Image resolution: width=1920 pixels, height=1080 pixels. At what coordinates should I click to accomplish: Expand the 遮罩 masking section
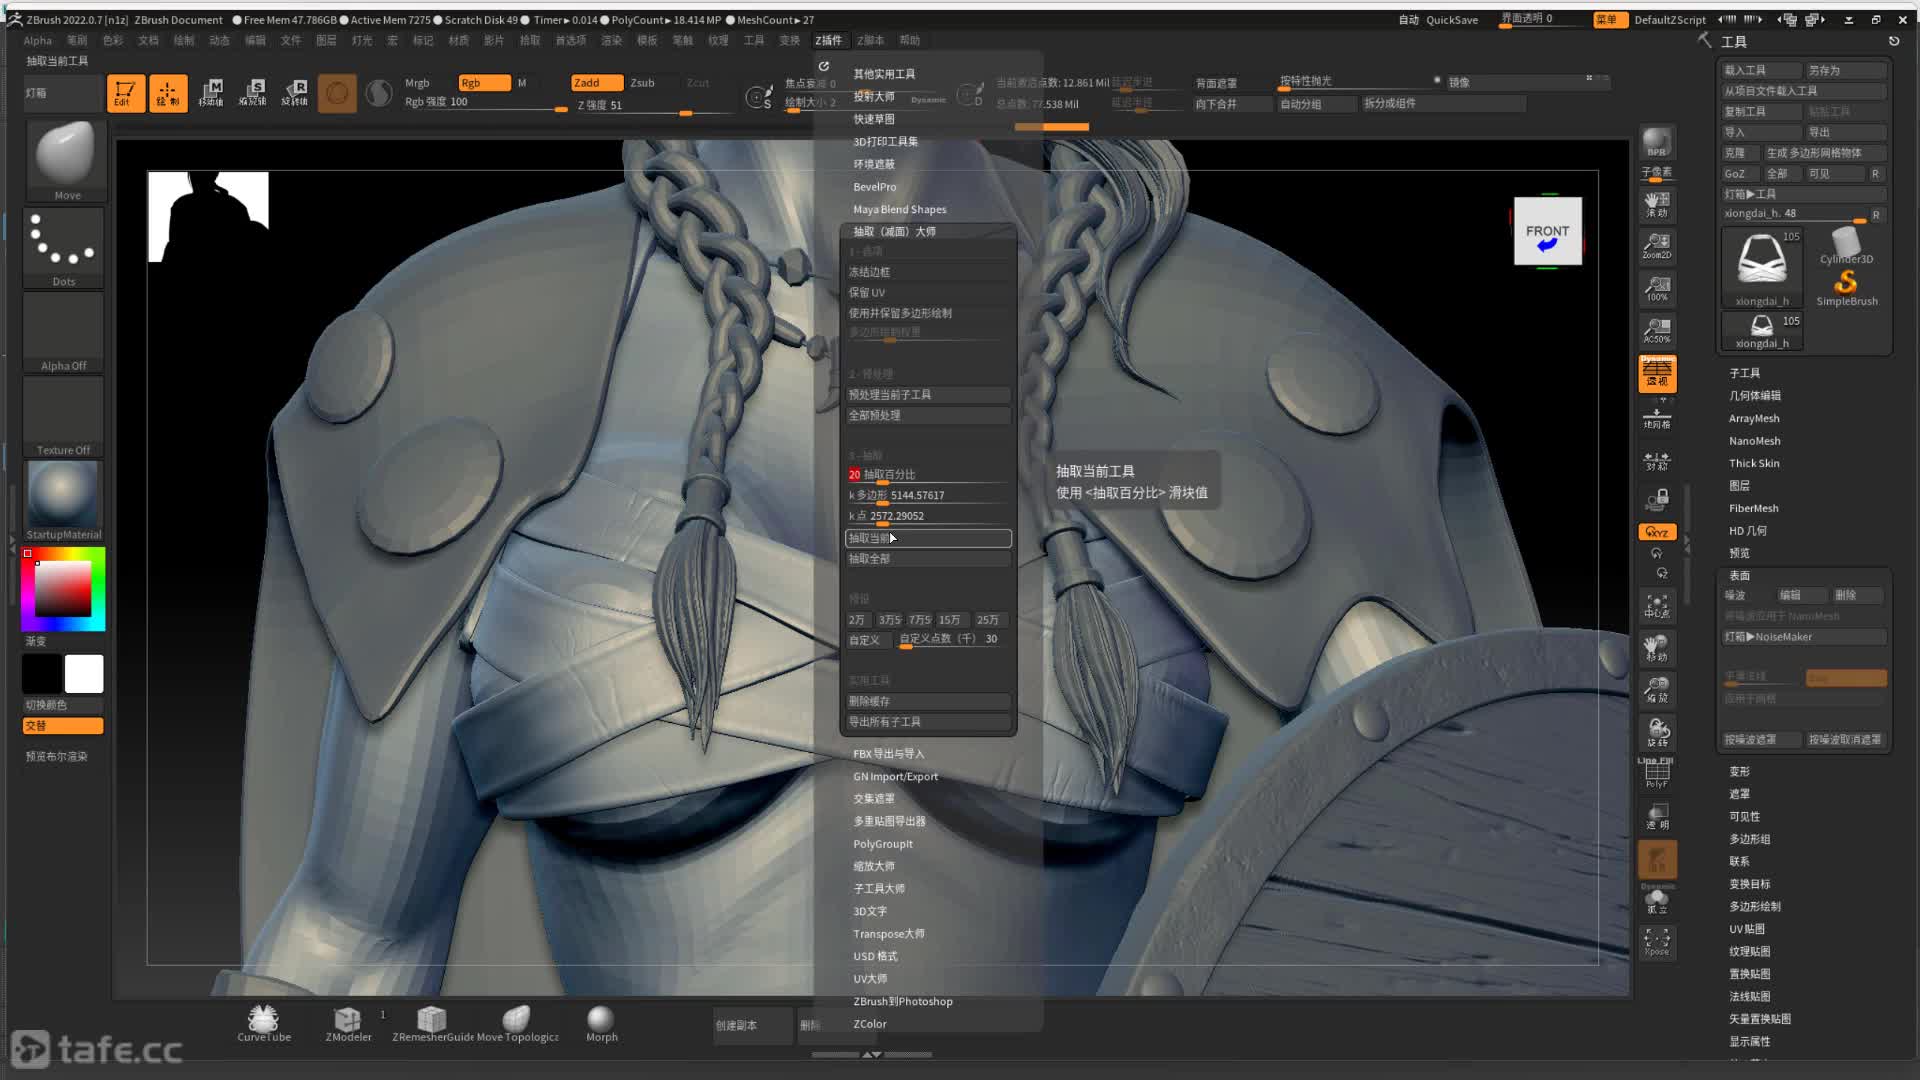[1739, 794]
